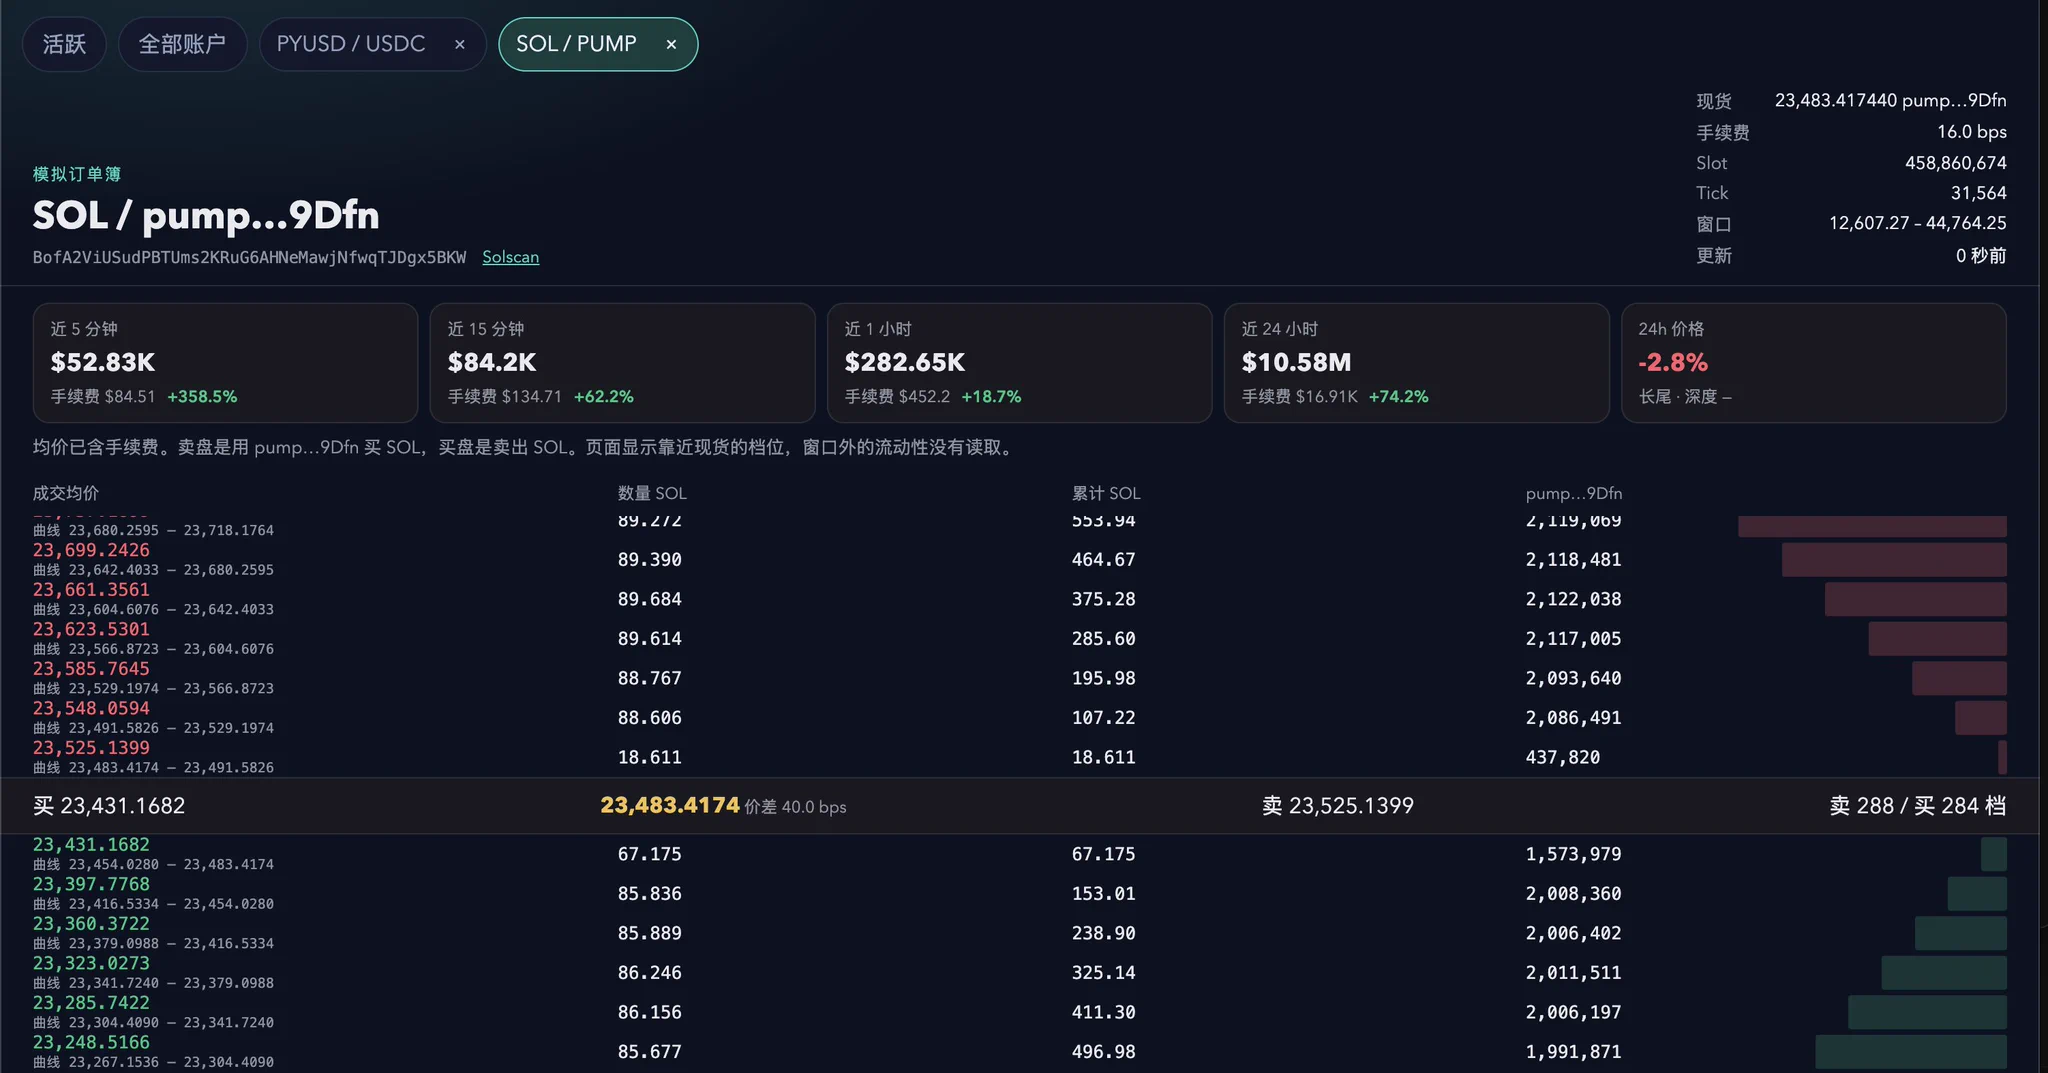Viewport: 2048px width, 1073px height.
Task: Click the 窗口 range 12,607.27 - 44,764.25
Action: pos(1918,223)
